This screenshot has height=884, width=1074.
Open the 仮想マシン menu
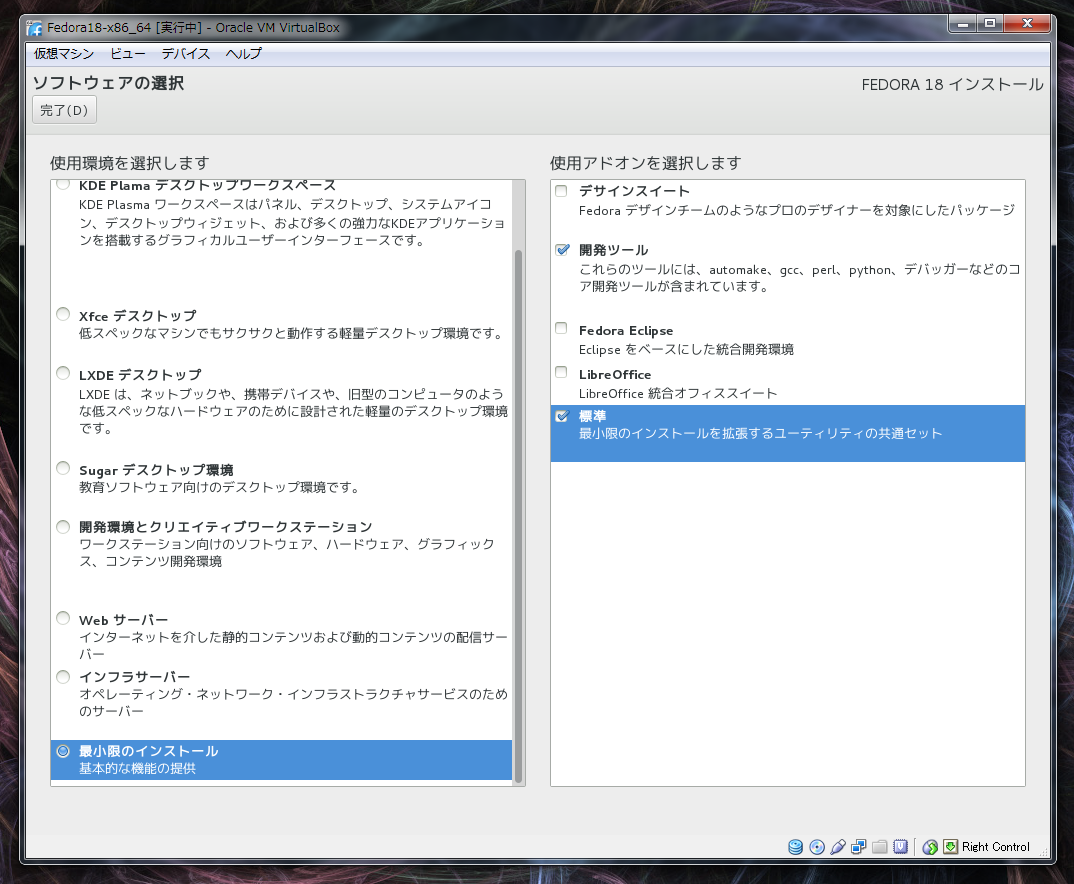click(64, 53)
